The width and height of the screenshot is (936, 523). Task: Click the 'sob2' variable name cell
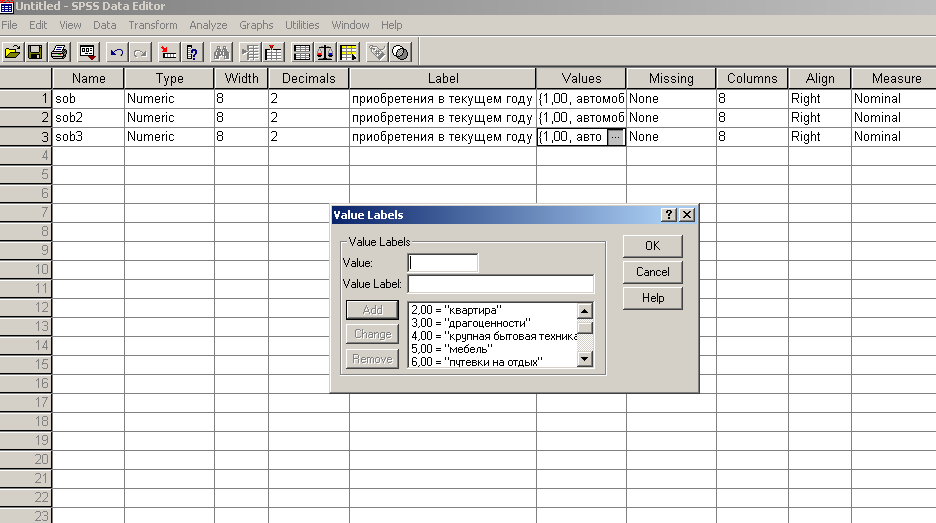click(88, 118)
